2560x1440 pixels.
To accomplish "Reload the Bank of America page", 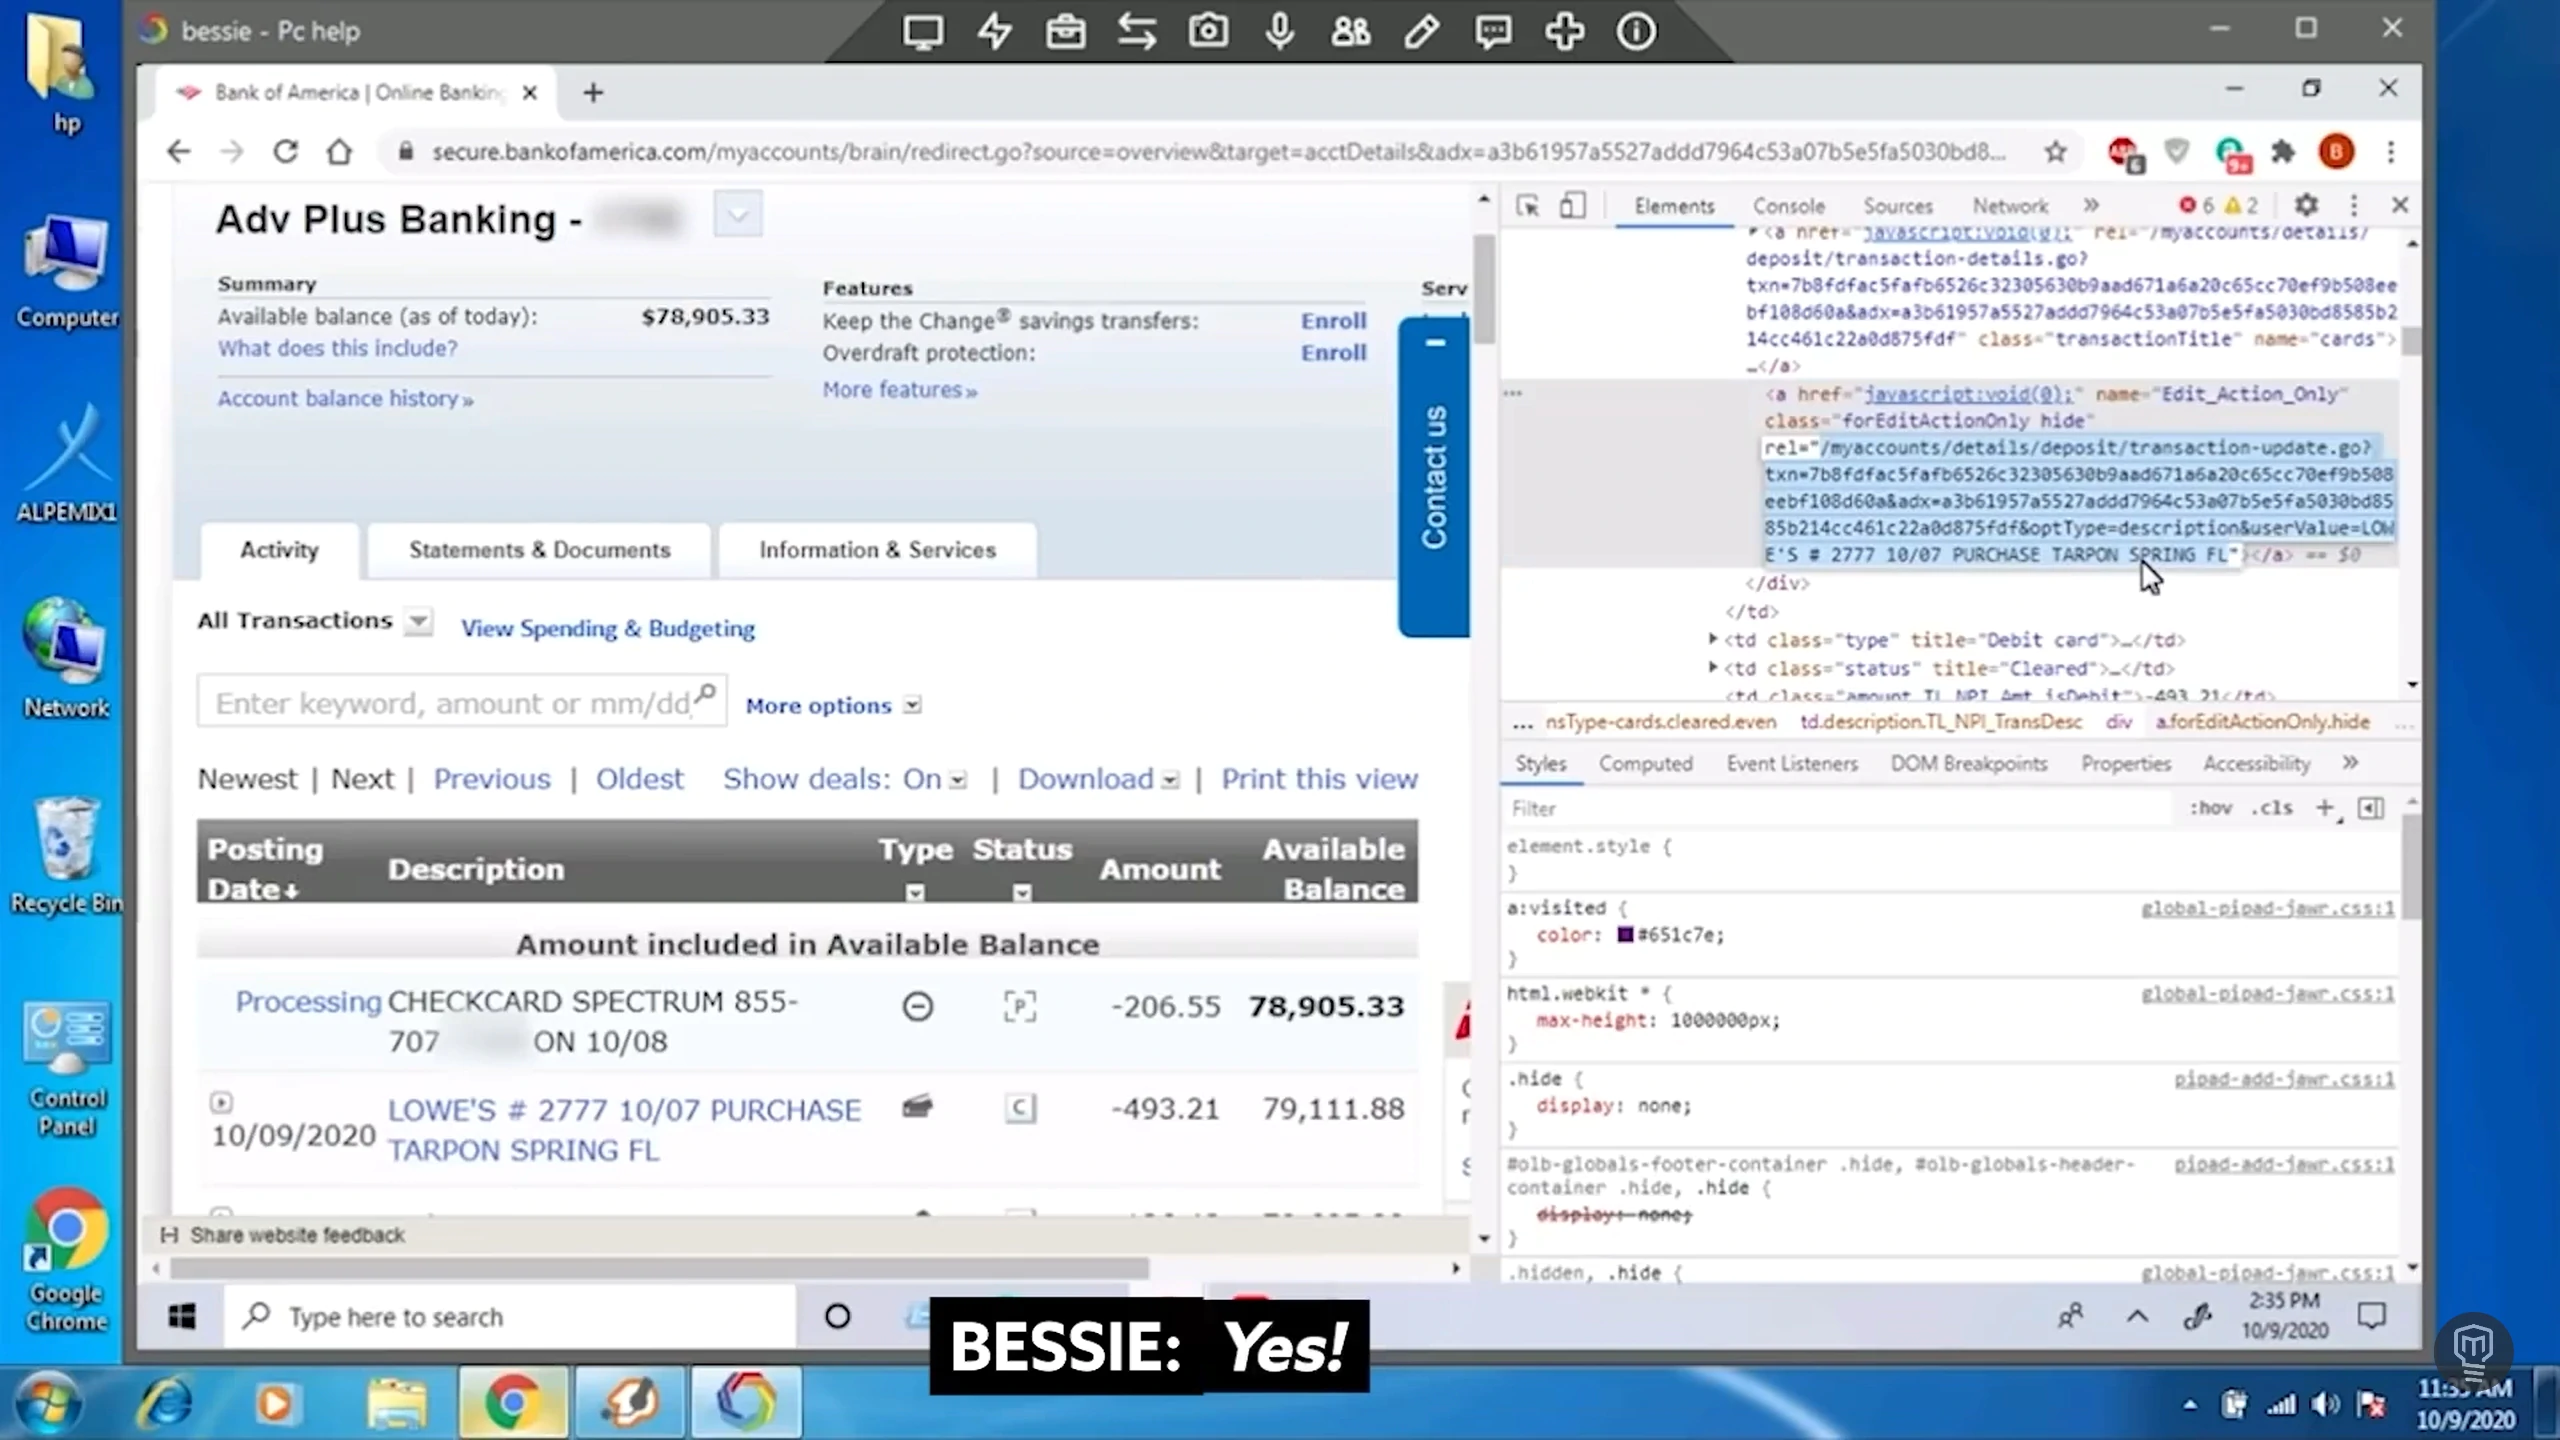I will (x=286, y=151).
